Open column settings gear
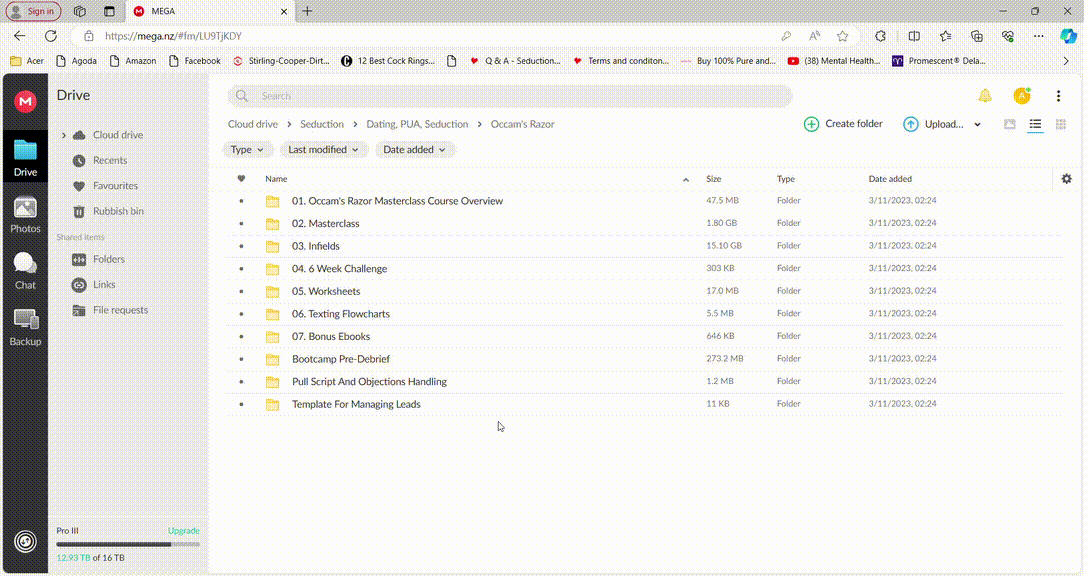This screenshot has width=1084, height=576. tap(1067, 178)
